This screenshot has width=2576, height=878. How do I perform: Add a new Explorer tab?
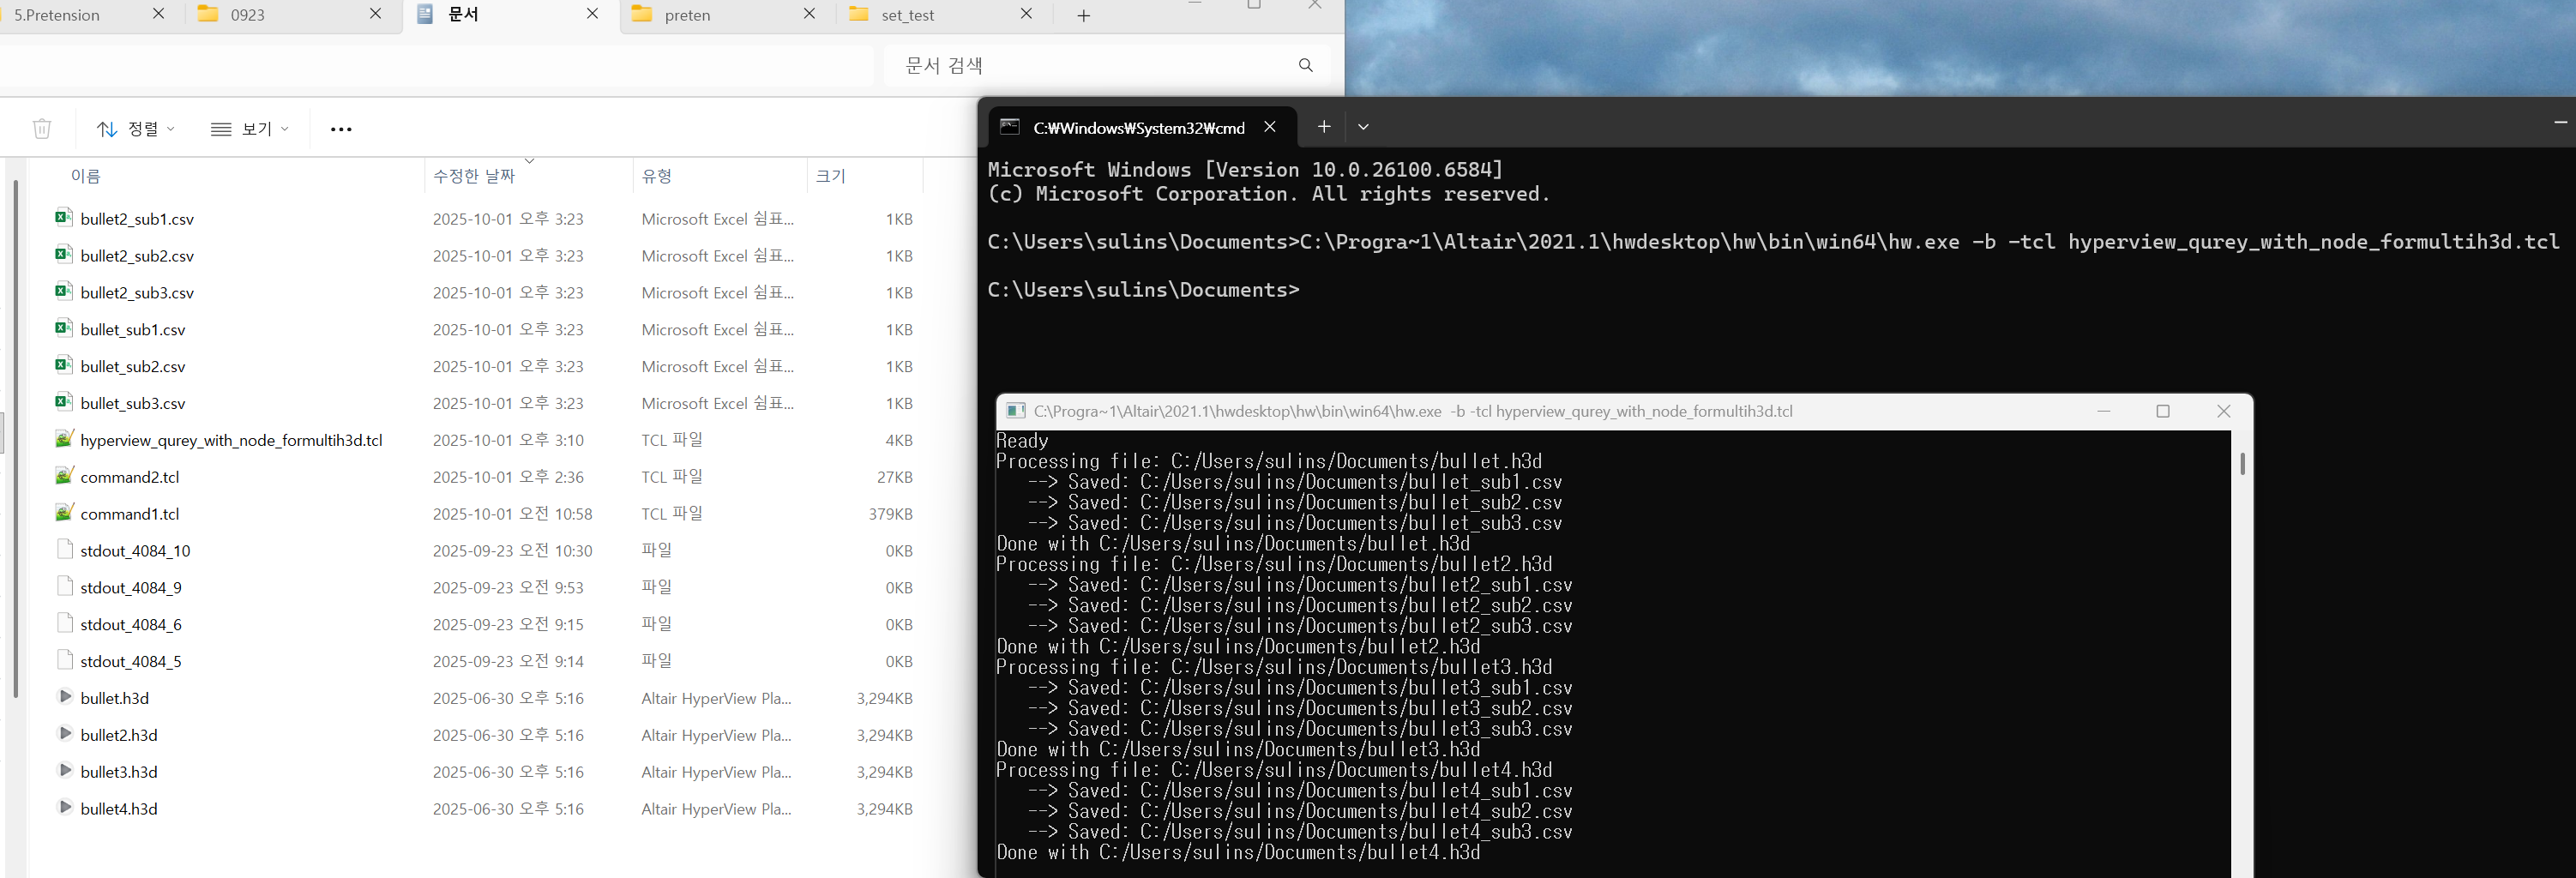click(1083, 15)
